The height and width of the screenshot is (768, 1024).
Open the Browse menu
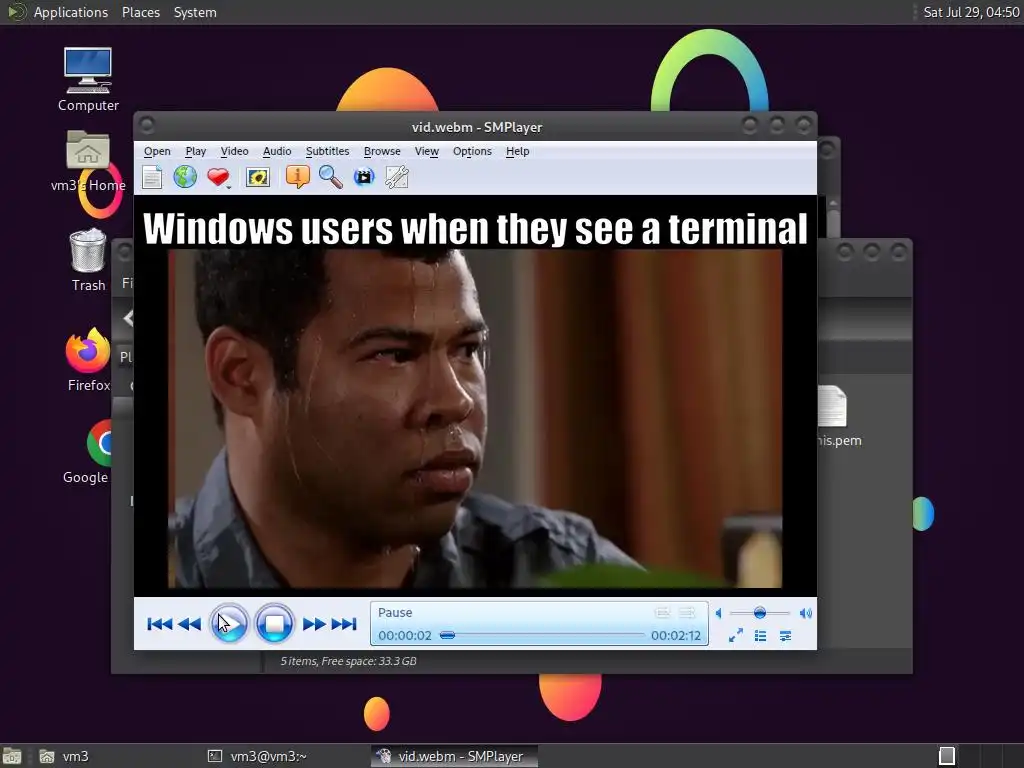click(382, 152)
